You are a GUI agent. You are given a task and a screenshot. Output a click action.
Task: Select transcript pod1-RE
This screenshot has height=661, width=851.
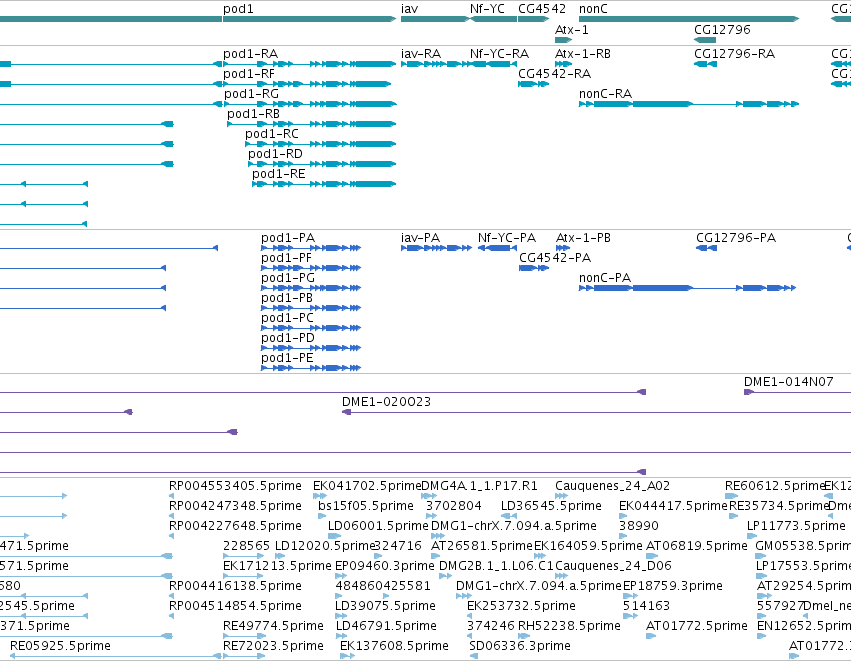[324, 185]
